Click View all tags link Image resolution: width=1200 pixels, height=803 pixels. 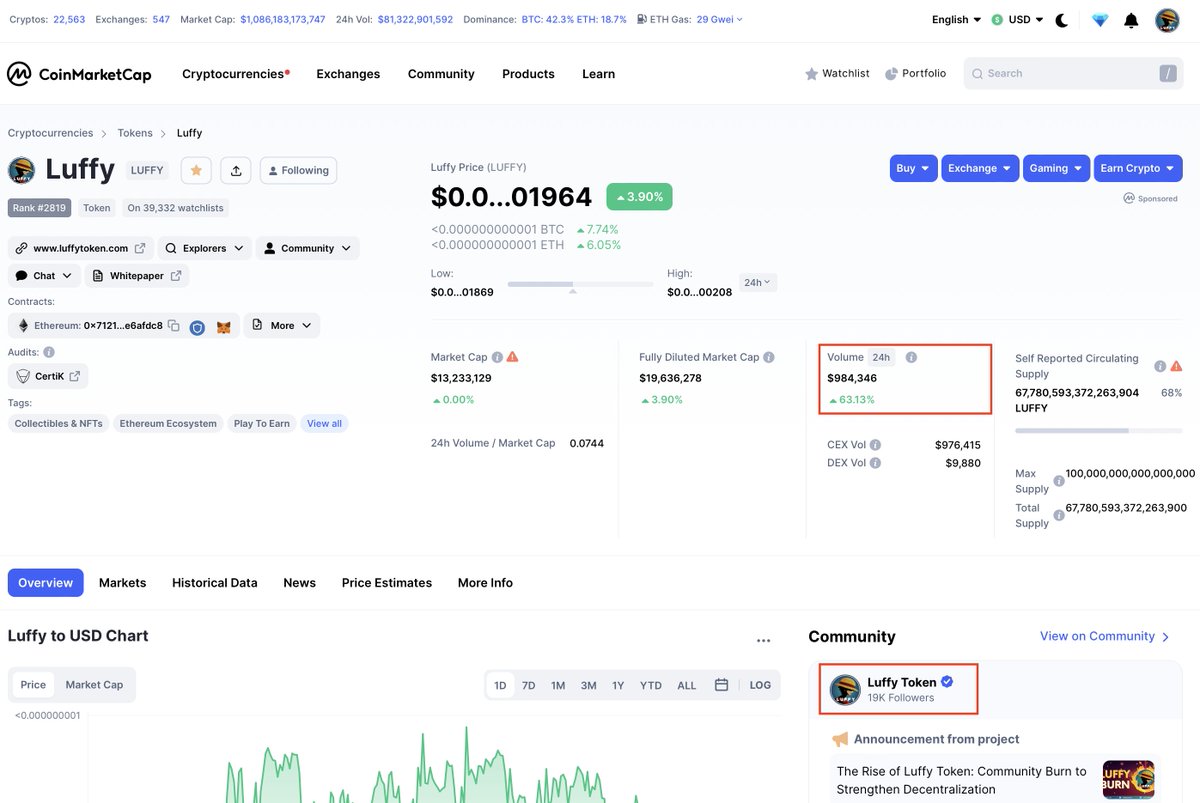click(x=324, y=424)
